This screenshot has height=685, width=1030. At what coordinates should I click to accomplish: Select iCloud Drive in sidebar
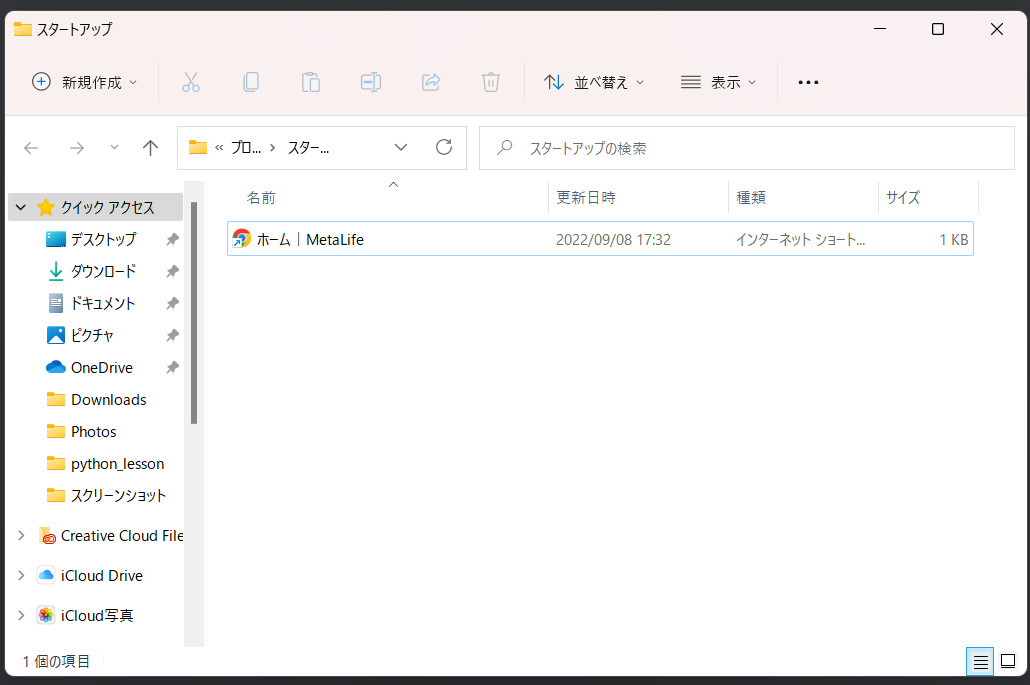(102, 576)
